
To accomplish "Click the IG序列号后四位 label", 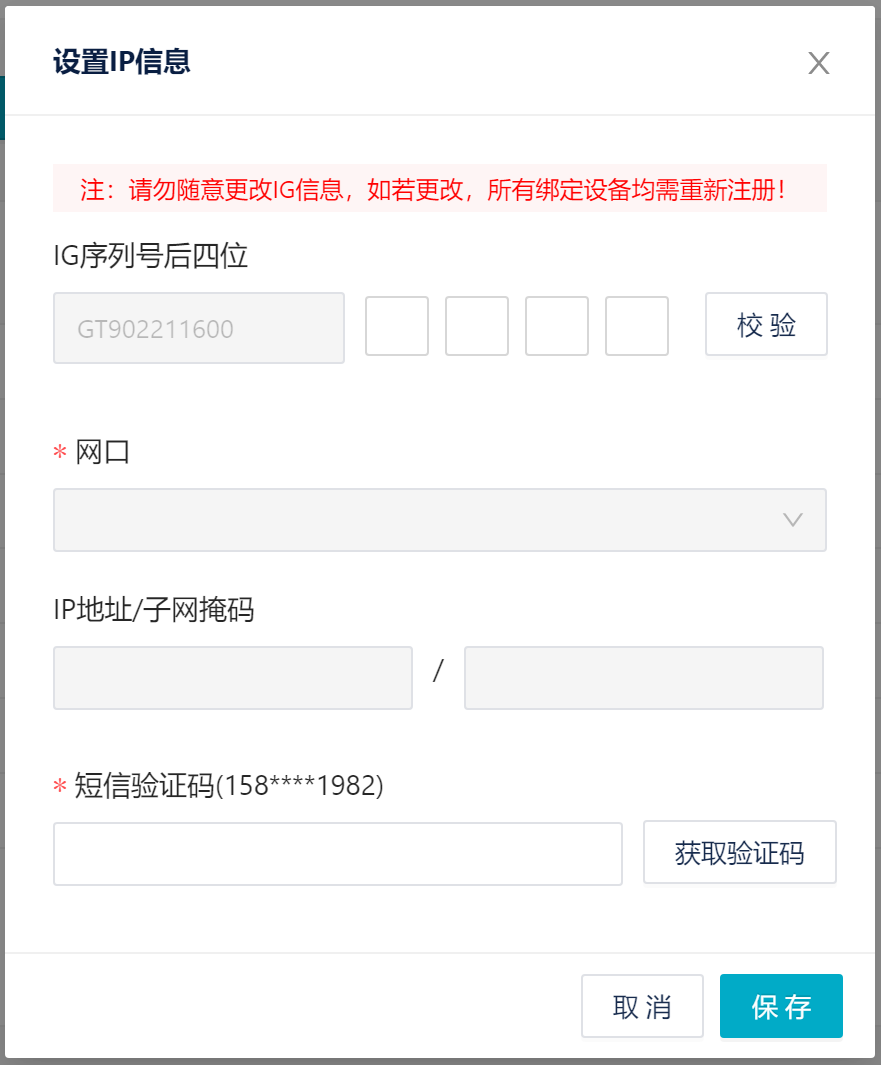I will tap(150, 257).
